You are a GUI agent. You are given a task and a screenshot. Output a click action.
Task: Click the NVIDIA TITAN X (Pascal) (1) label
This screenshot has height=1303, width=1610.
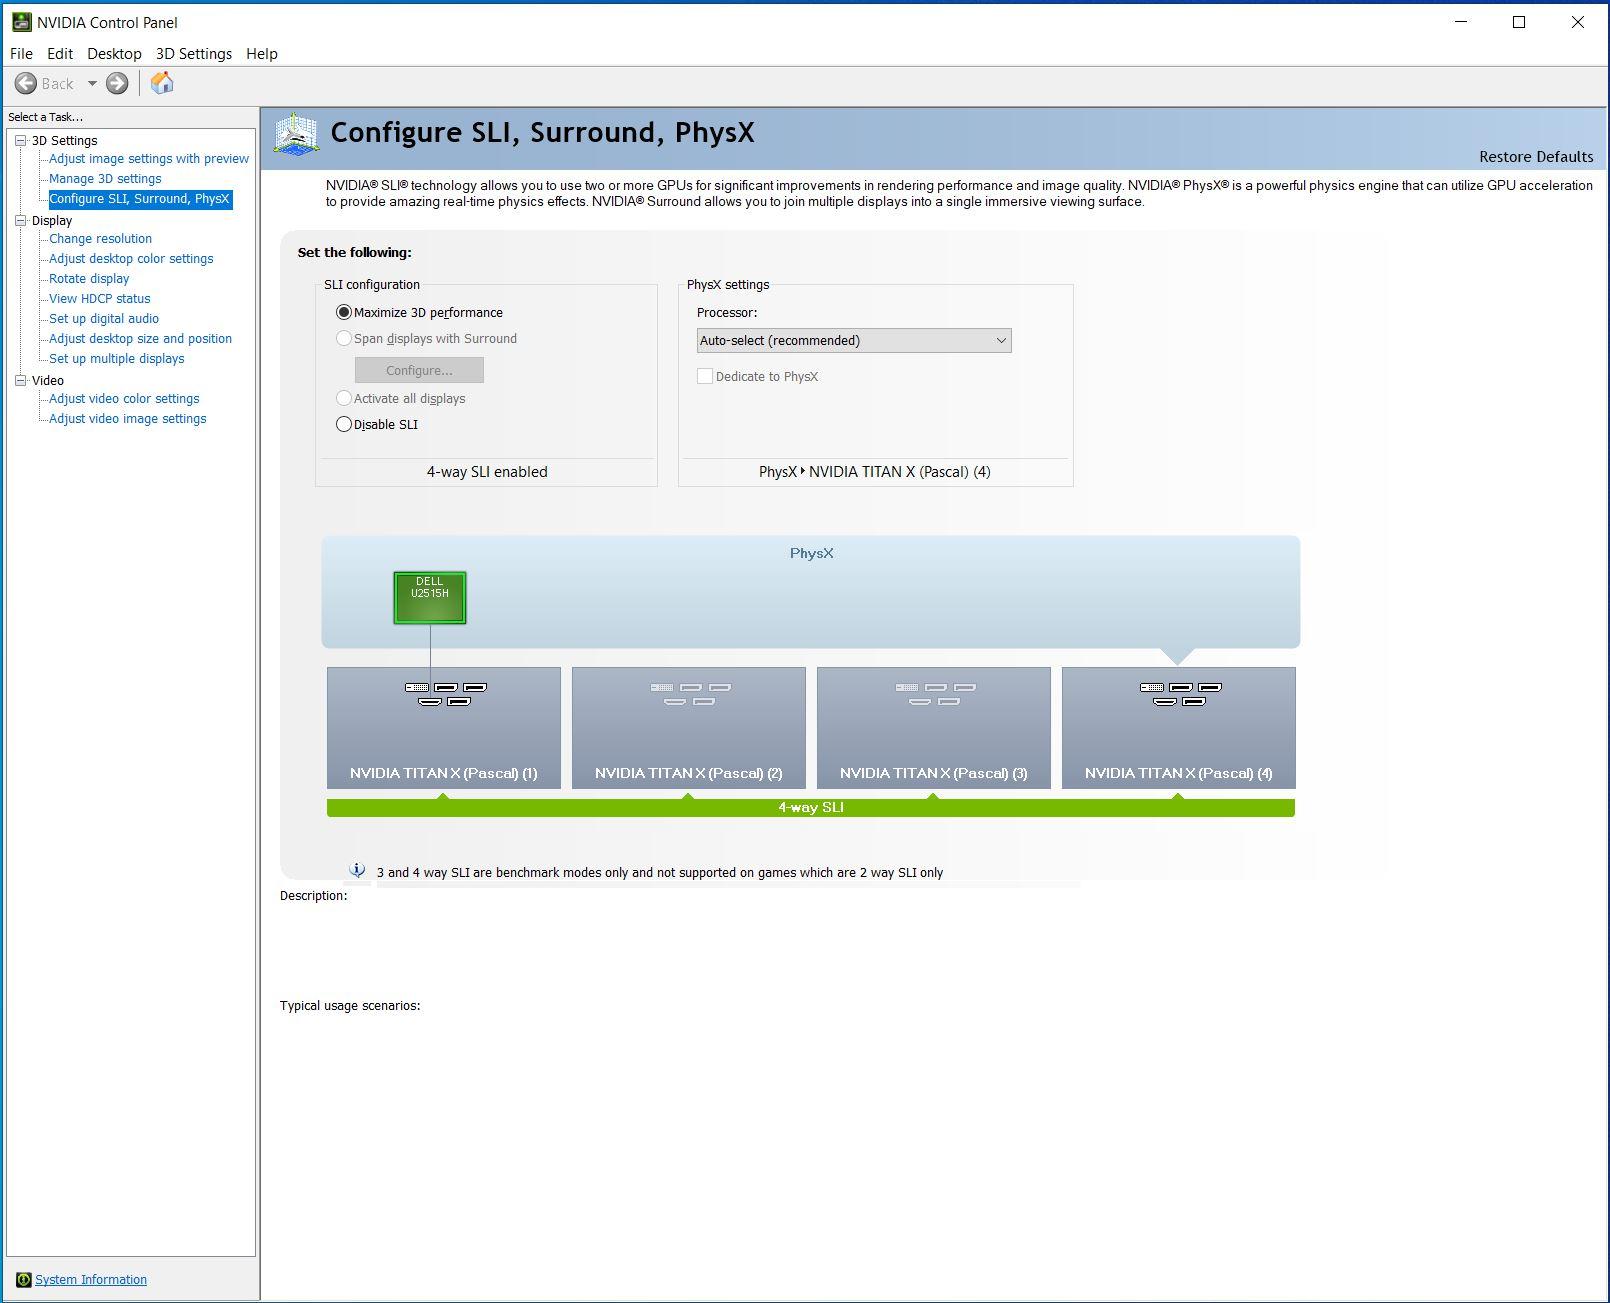click(x=444, y=773)
